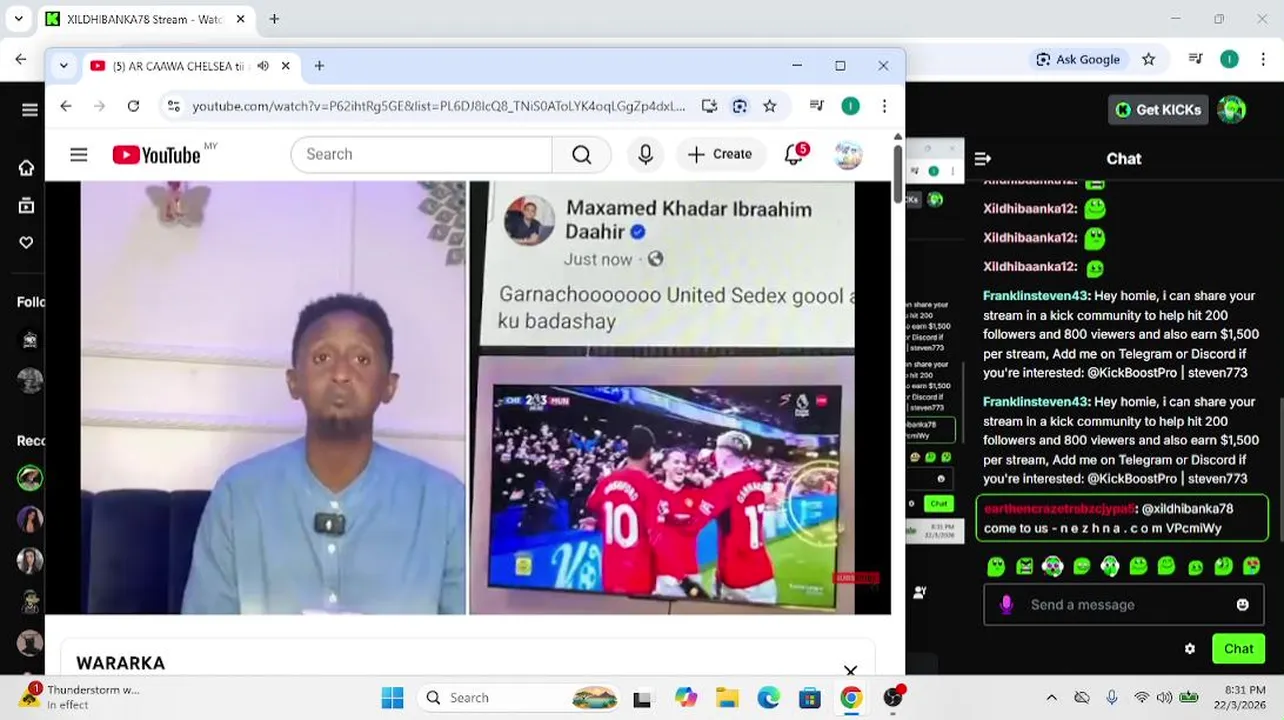1284x720 pixels.
Task: Go back in the Kick window
Action: (21, 59)
